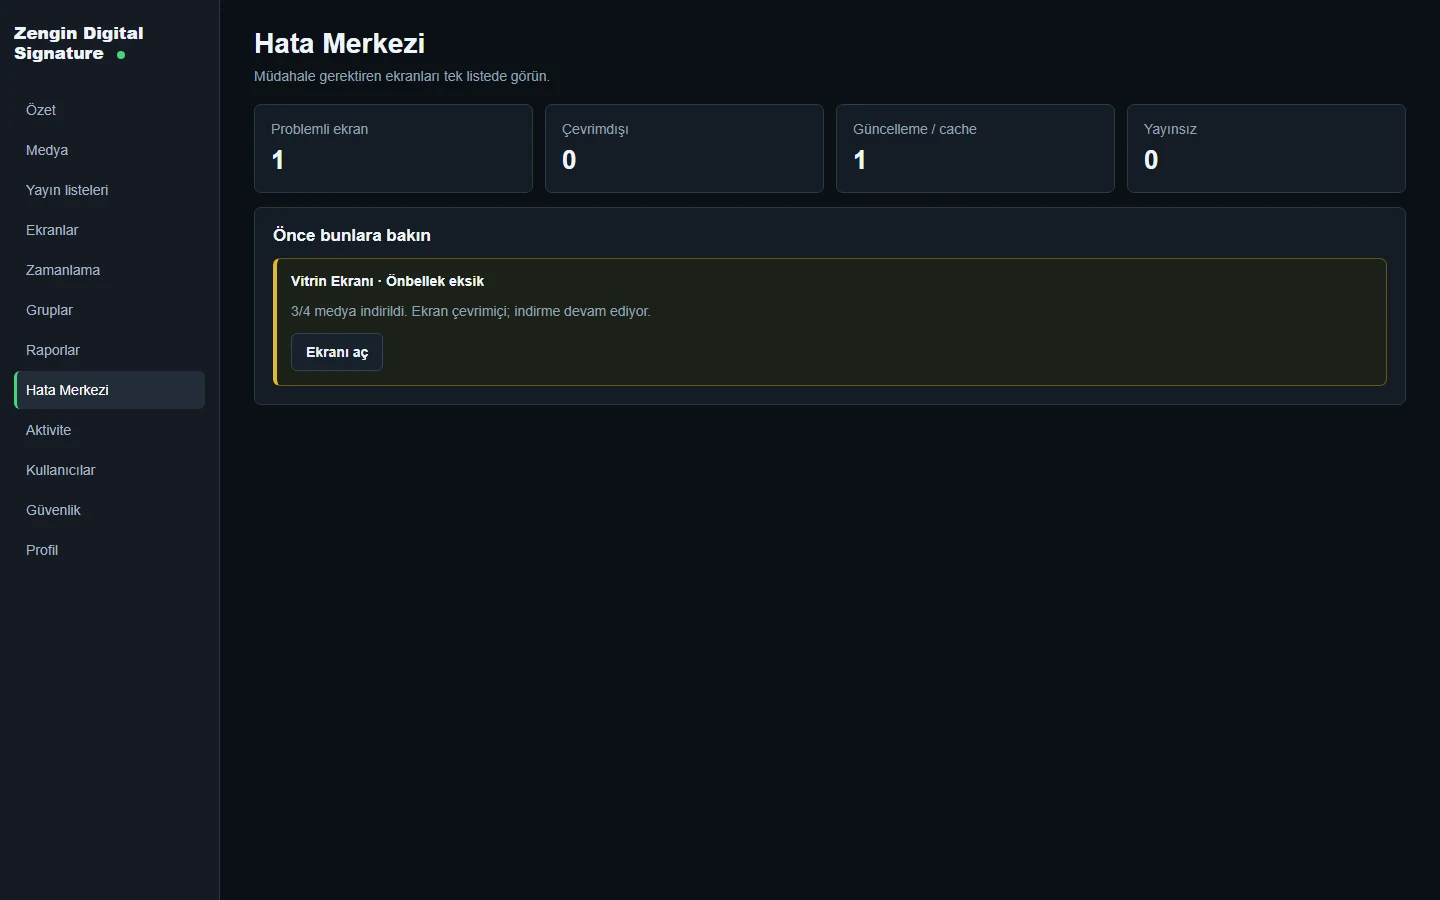This screenshot has width=1440, height=900.
Task: Select the Çevrimdışı stat card
Action: (684, 148)
